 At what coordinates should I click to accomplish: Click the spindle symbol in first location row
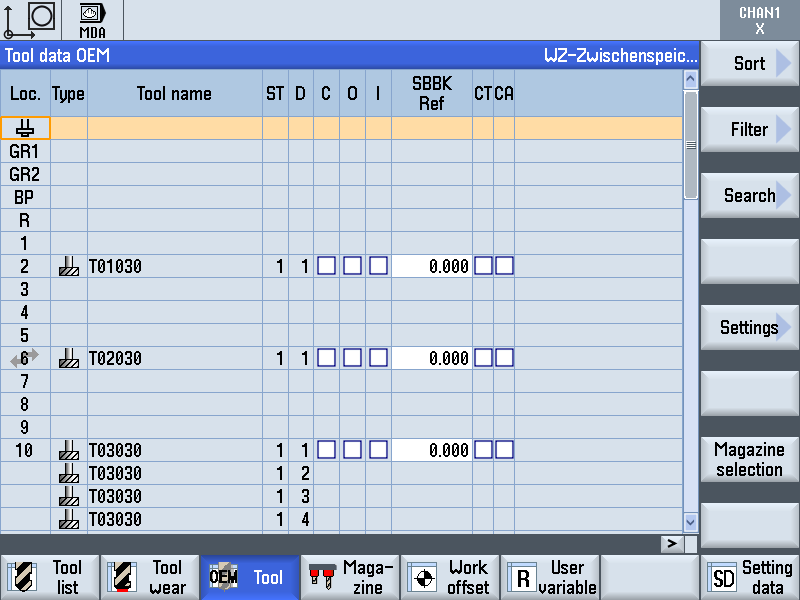(25, 128)
